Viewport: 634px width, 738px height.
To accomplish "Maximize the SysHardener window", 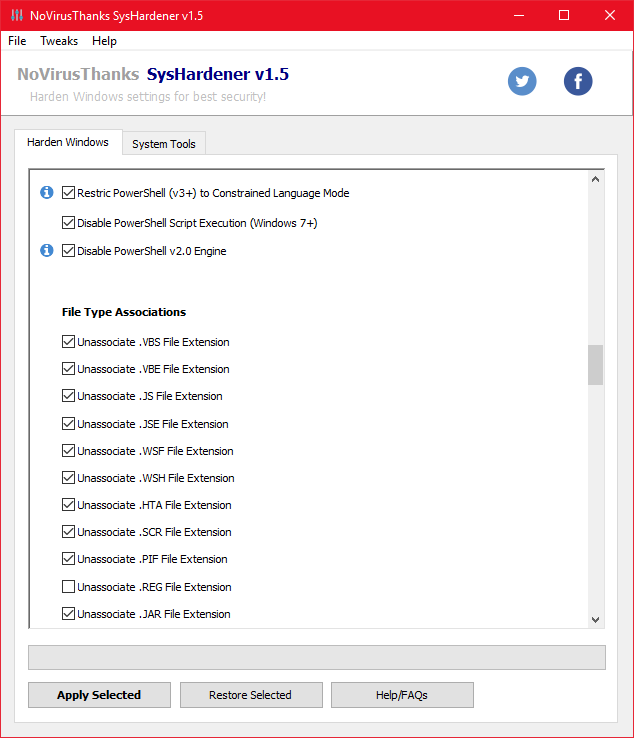I will (564, 15).
